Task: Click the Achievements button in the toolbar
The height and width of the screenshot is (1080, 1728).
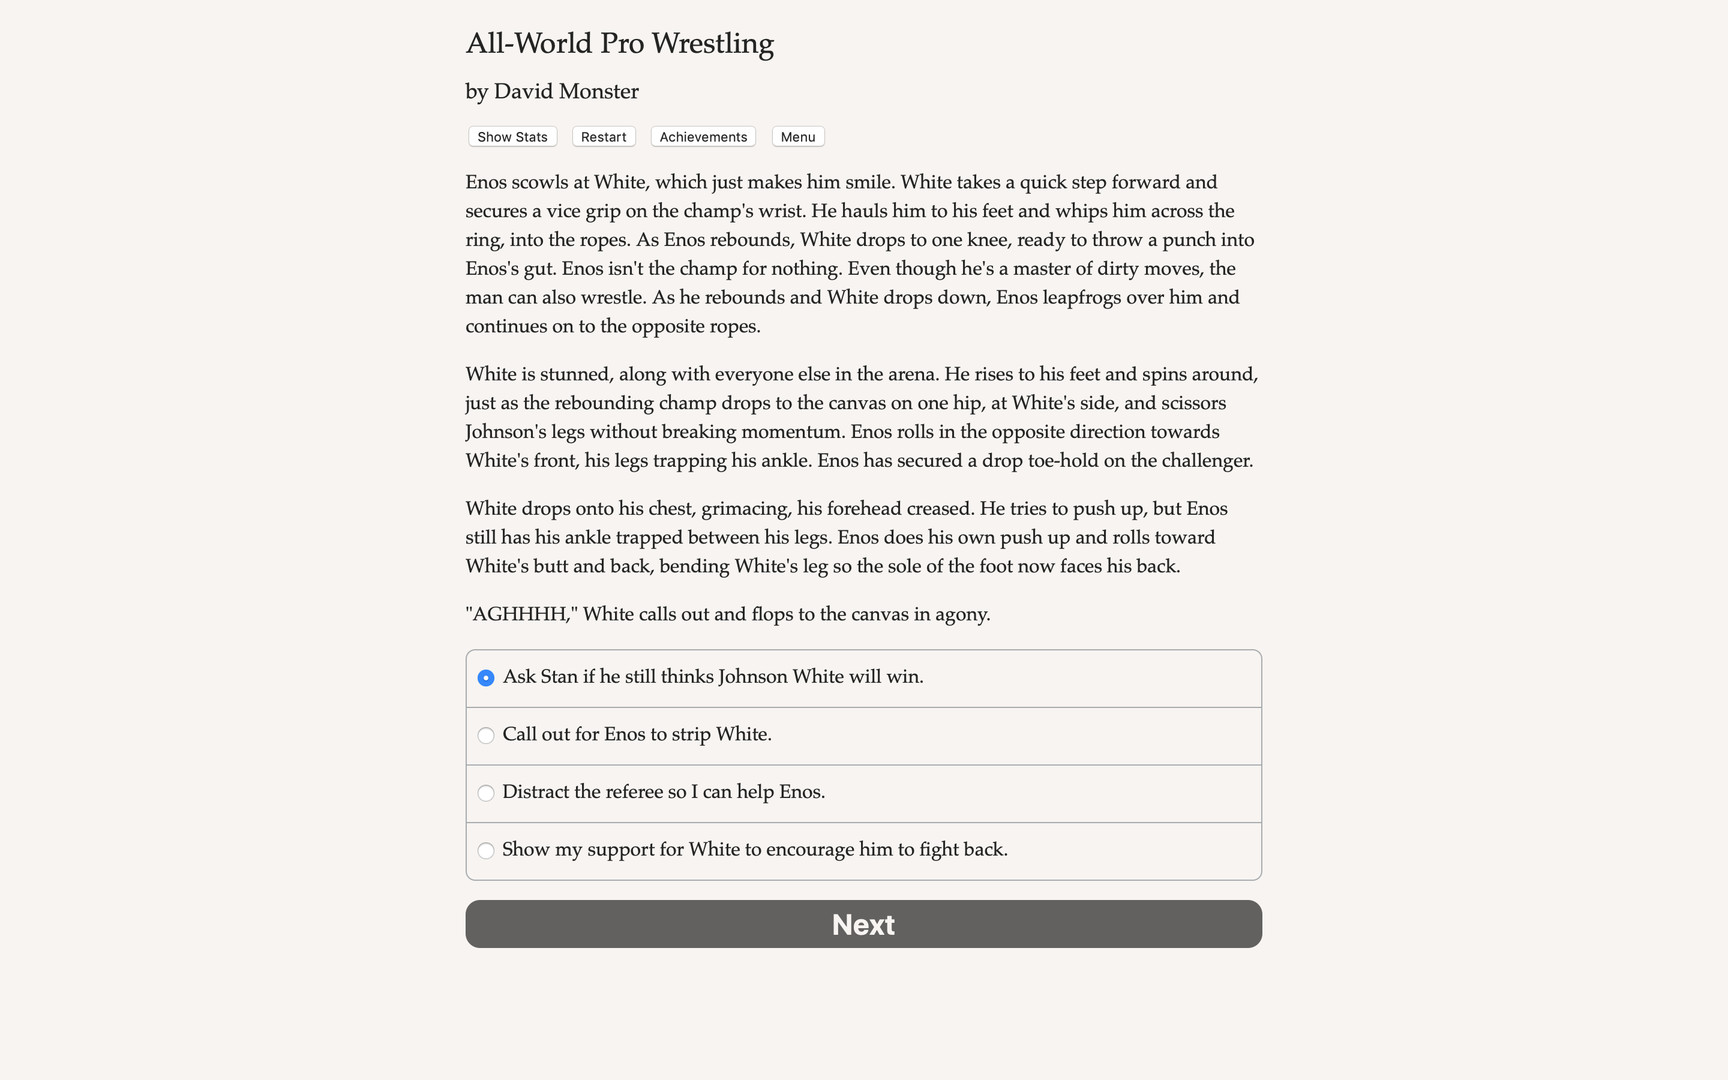Action: coord(702,136)
